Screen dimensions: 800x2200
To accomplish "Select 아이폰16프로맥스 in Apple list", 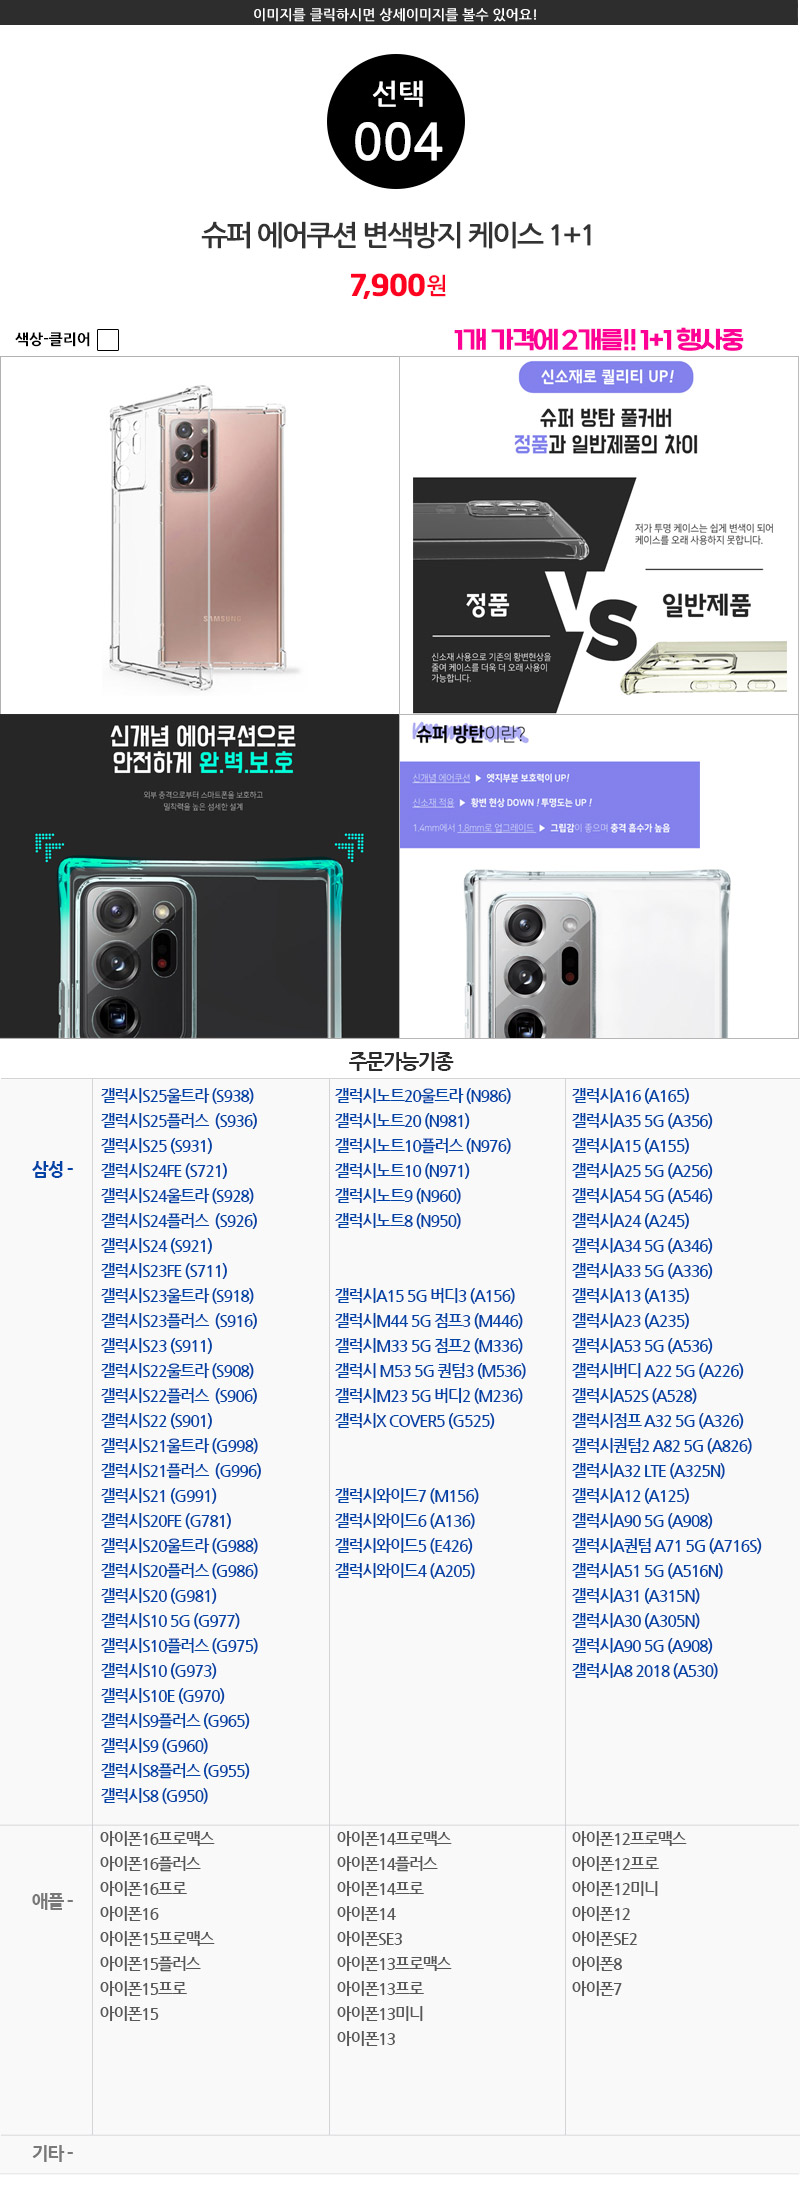I will (x=157, y=1838).
